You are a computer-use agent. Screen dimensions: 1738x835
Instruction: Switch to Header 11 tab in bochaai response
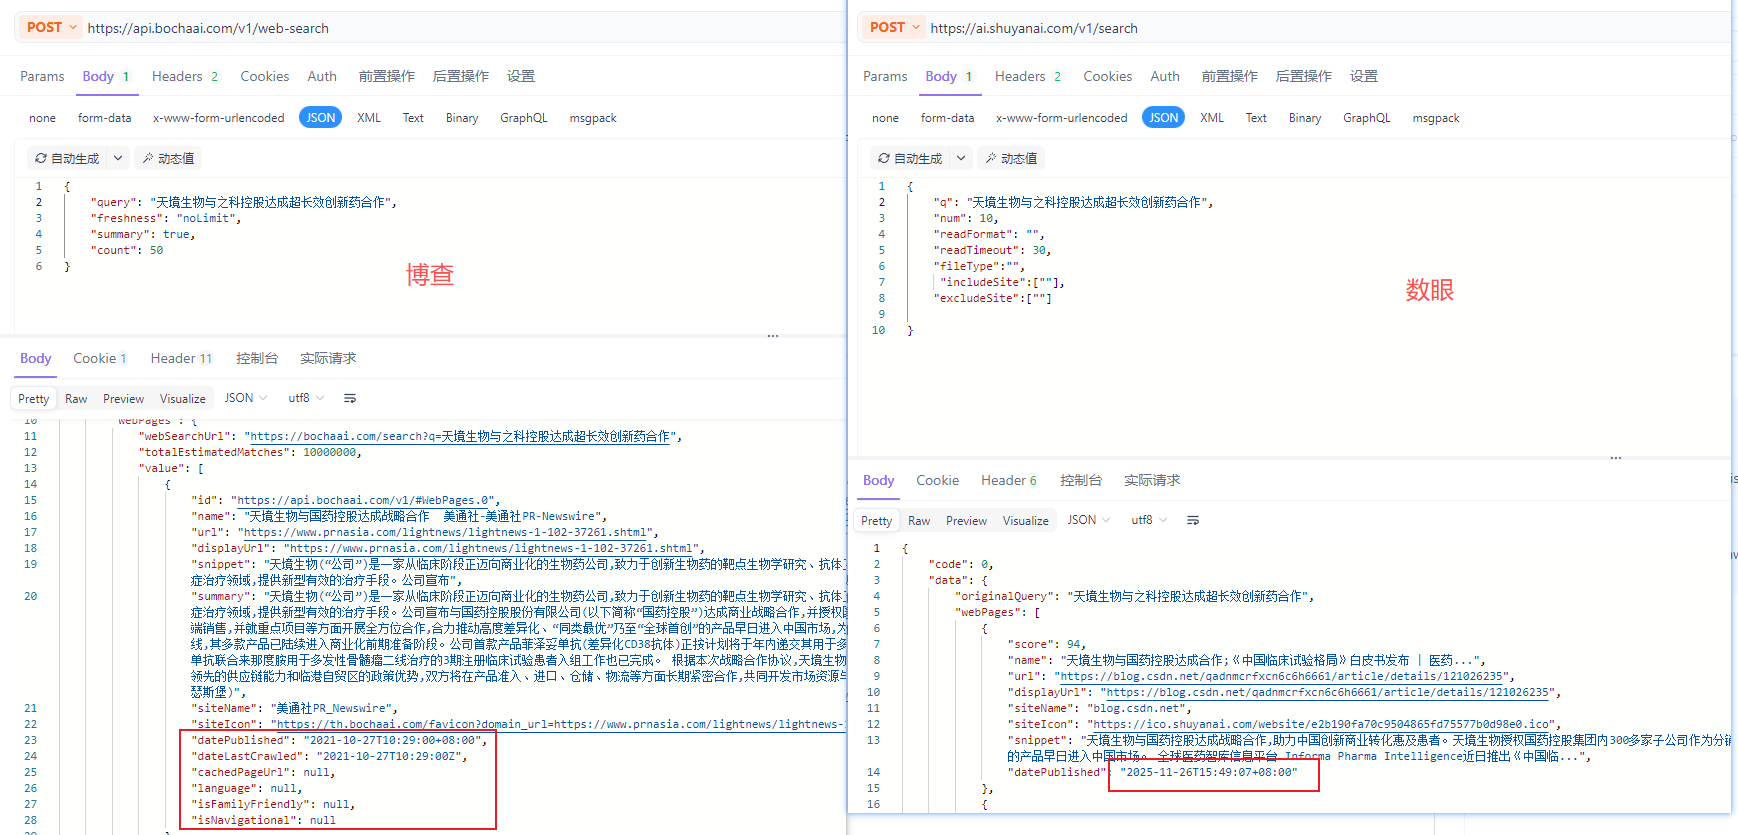[x=182, y=358]
